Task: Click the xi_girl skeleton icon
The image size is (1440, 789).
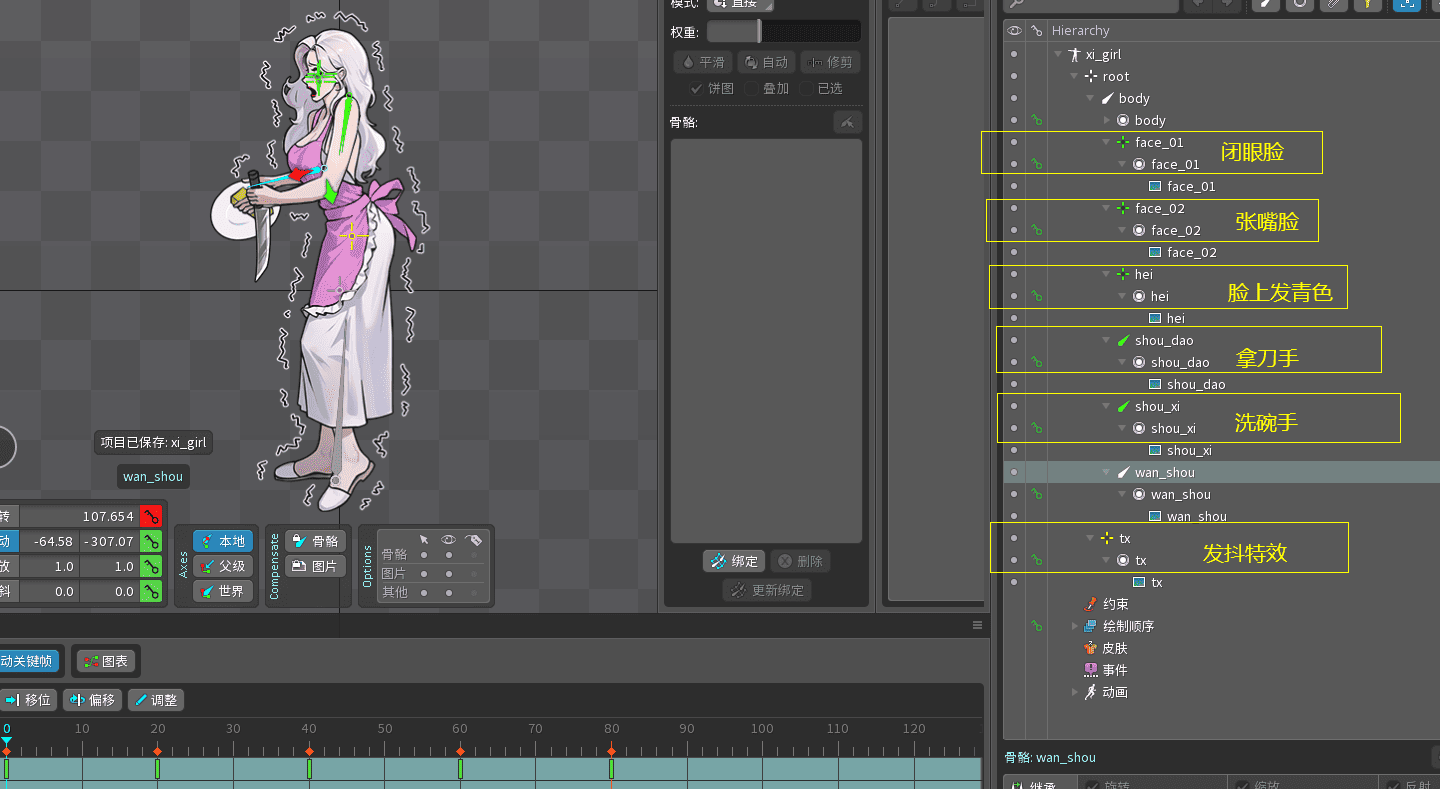Action: click(1074, 54)
